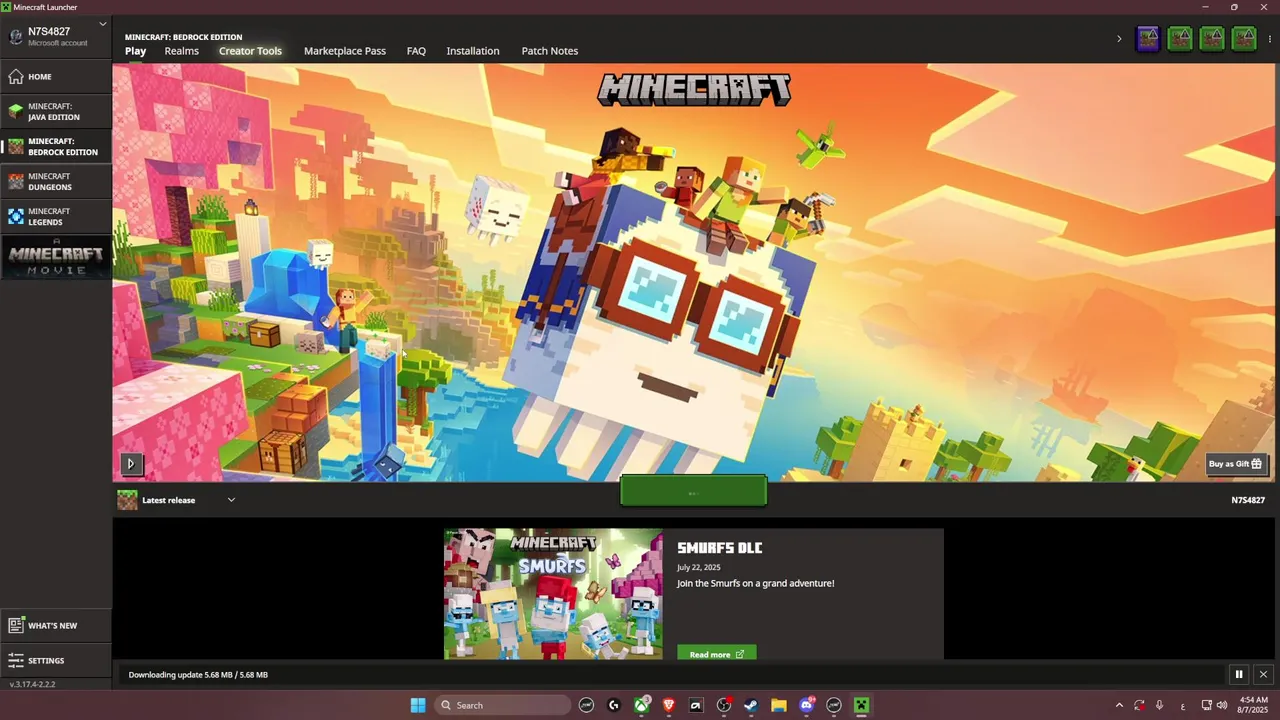Click the grass block icon beside Latest release
This screenshot has height=720, width=1280.
(127, 500)
